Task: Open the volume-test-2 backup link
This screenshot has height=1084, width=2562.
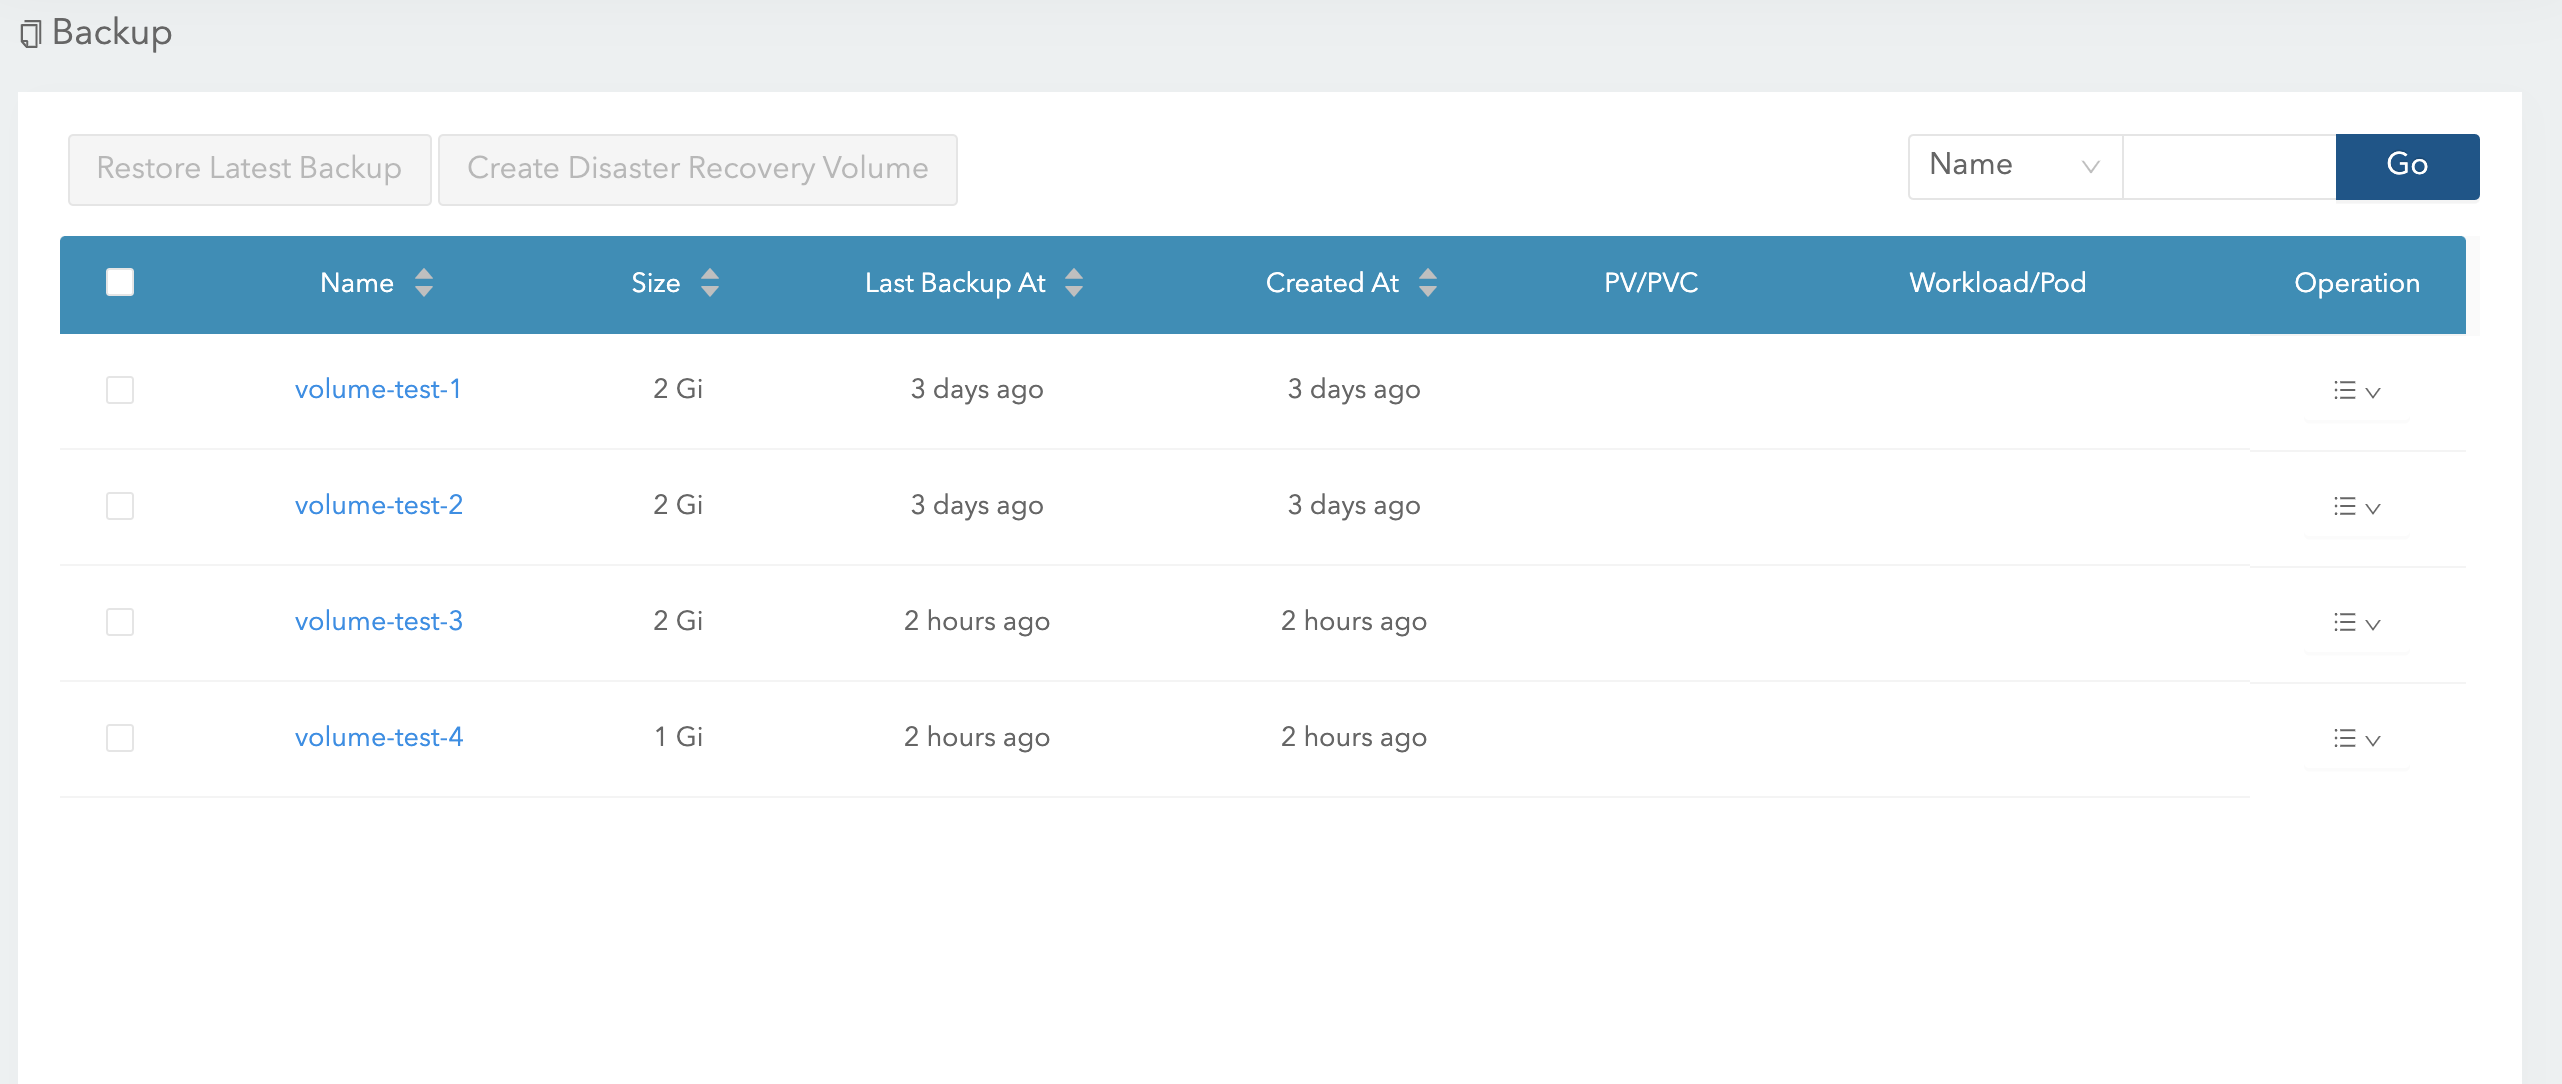Action: click(378, 505)
